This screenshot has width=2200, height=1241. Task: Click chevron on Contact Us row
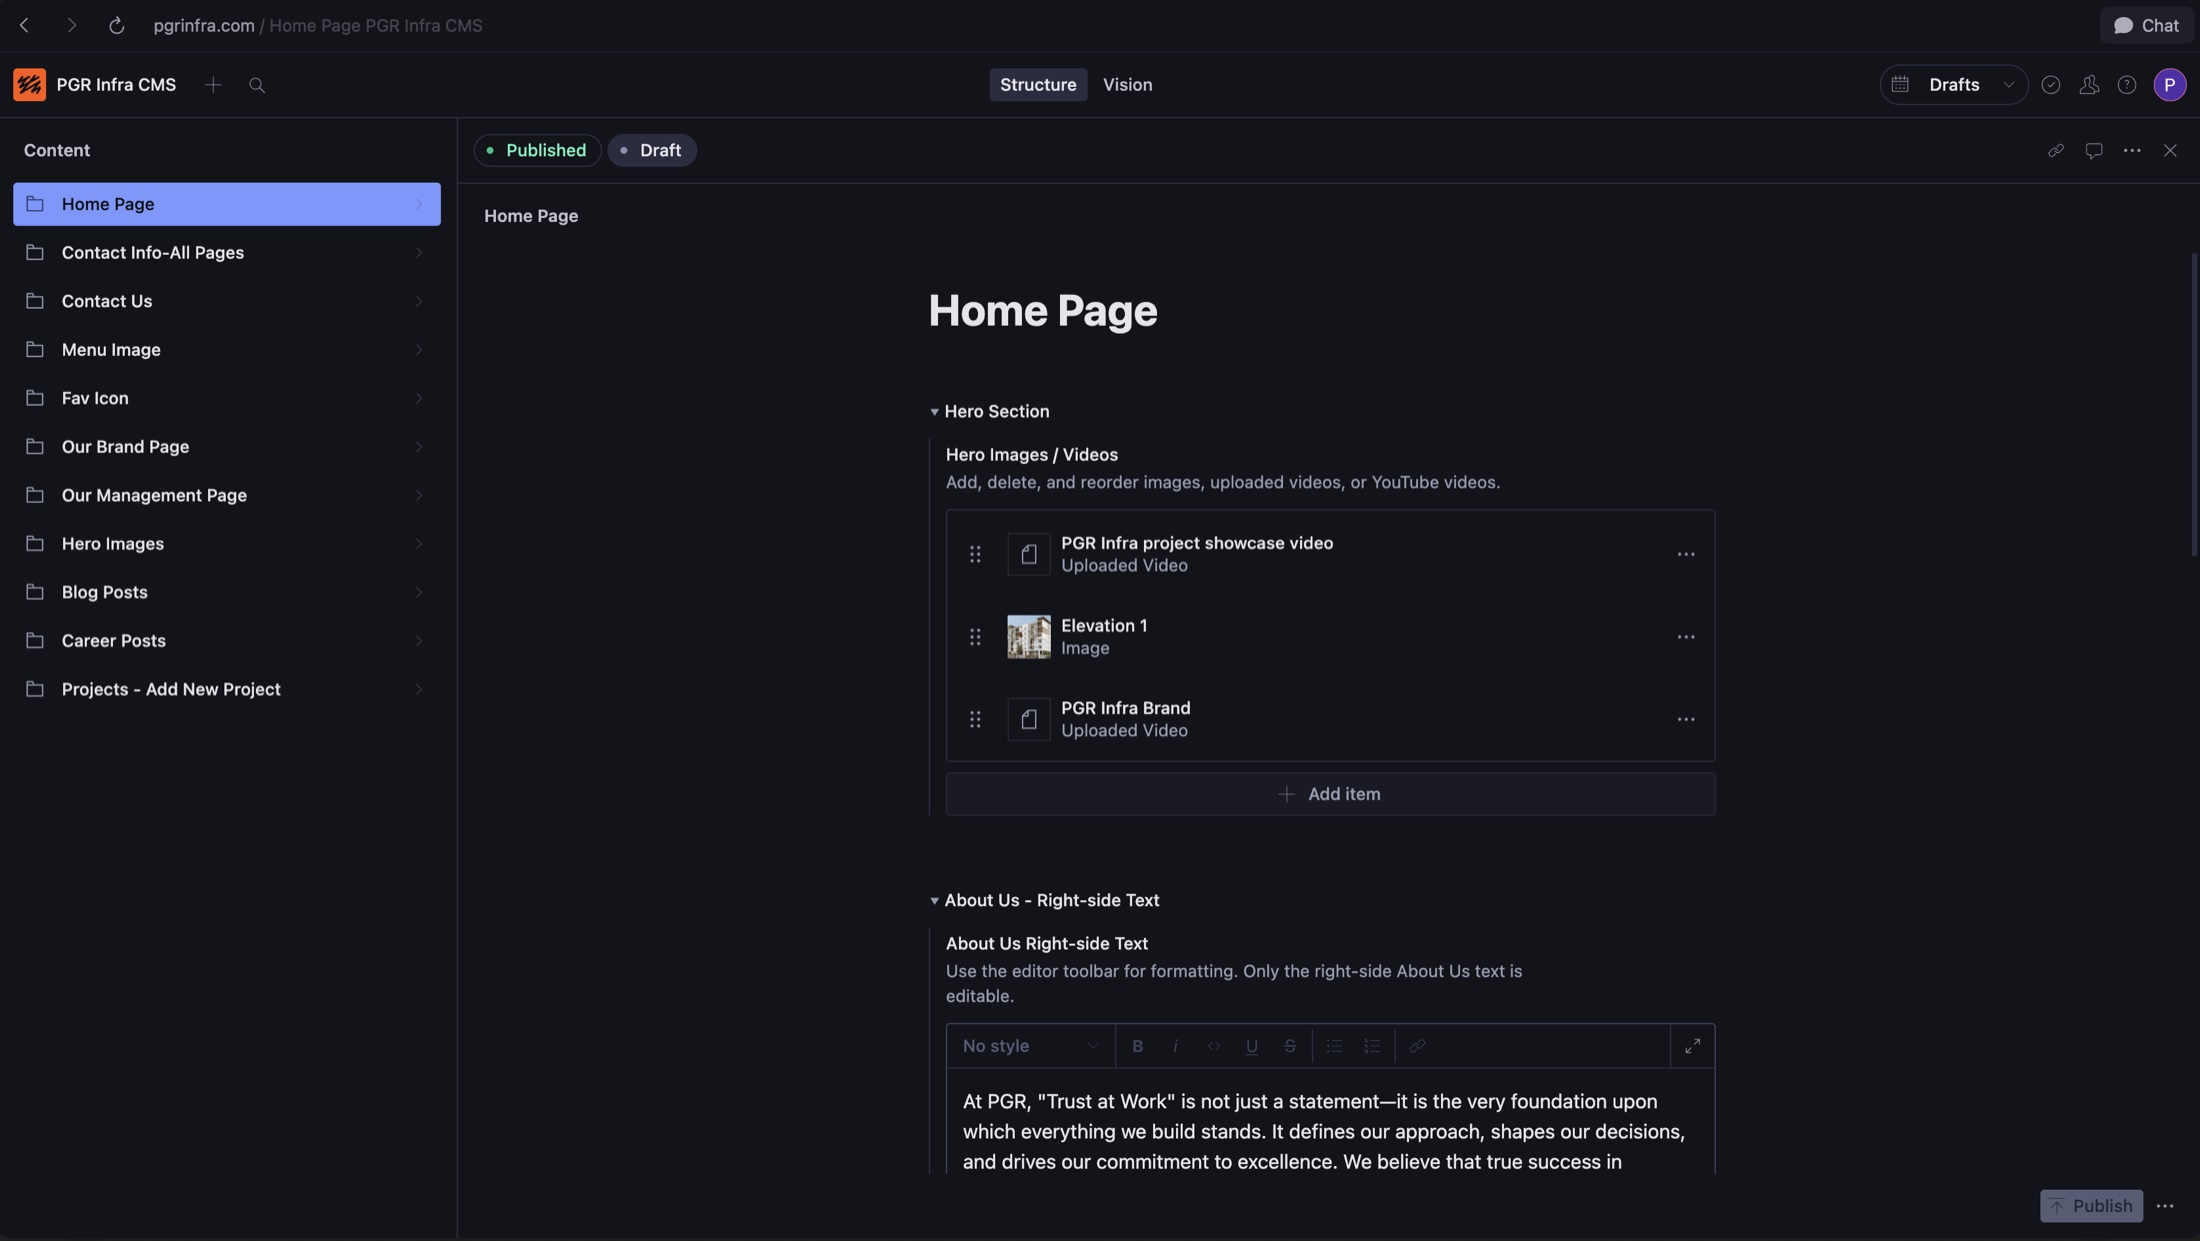419,301
